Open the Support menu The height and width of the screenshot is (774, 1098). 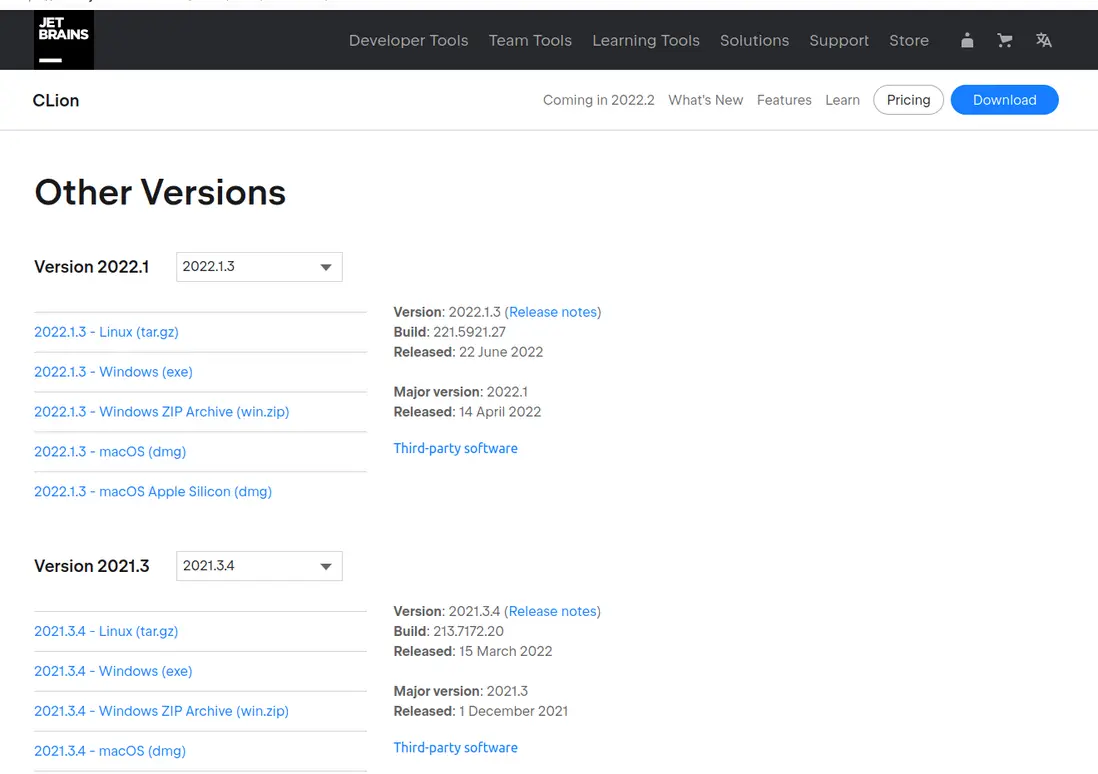click(x=839, y=41)
